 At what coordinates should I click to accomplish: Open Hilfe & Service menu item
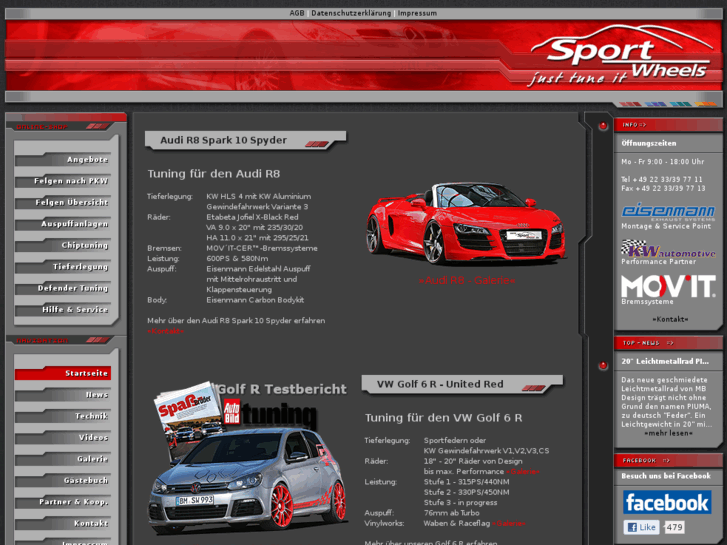63,309
